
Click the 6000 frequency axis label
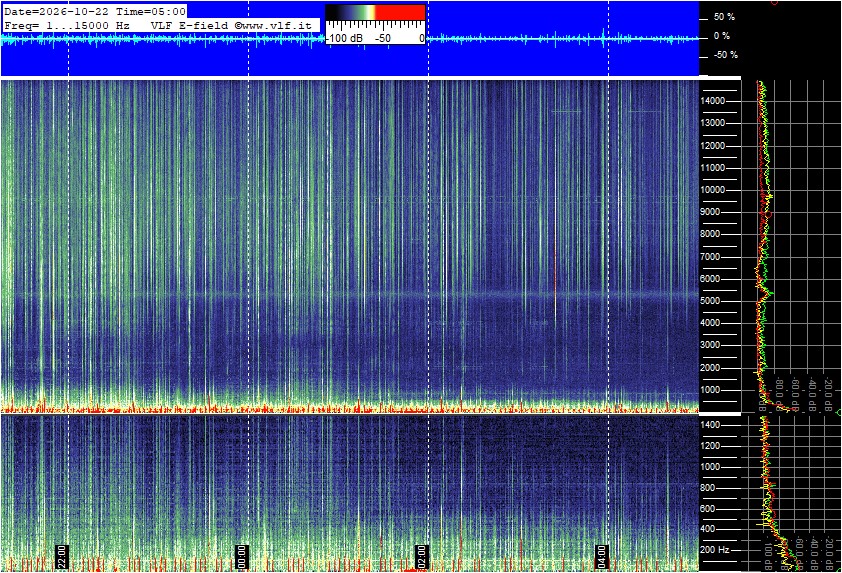pyautogui.click(x=710, y=279)
